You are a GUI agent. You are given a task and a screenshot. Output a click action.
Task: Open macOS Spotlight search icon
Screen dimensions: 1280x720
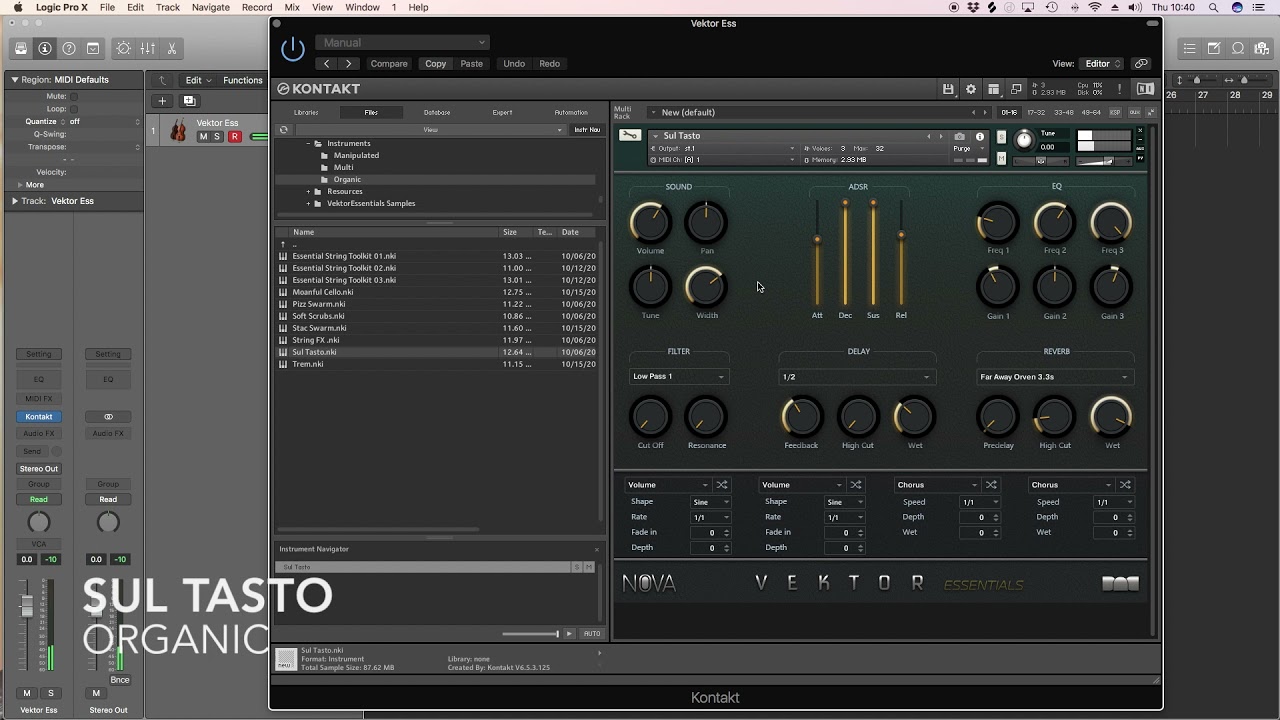(1214, 7)
